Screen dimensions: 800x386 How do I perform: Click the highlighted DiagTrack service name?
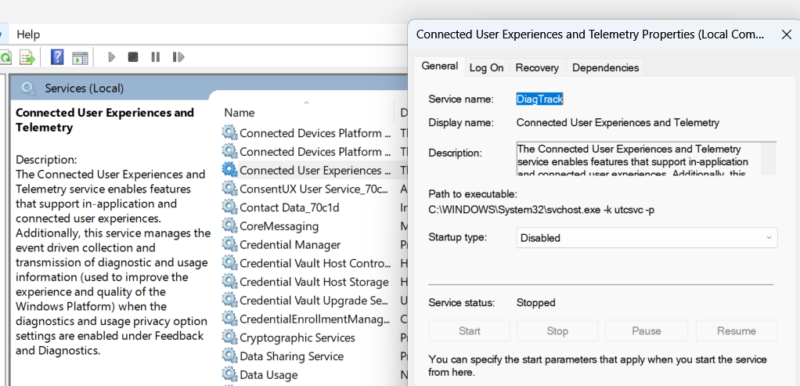pos(539,99)
